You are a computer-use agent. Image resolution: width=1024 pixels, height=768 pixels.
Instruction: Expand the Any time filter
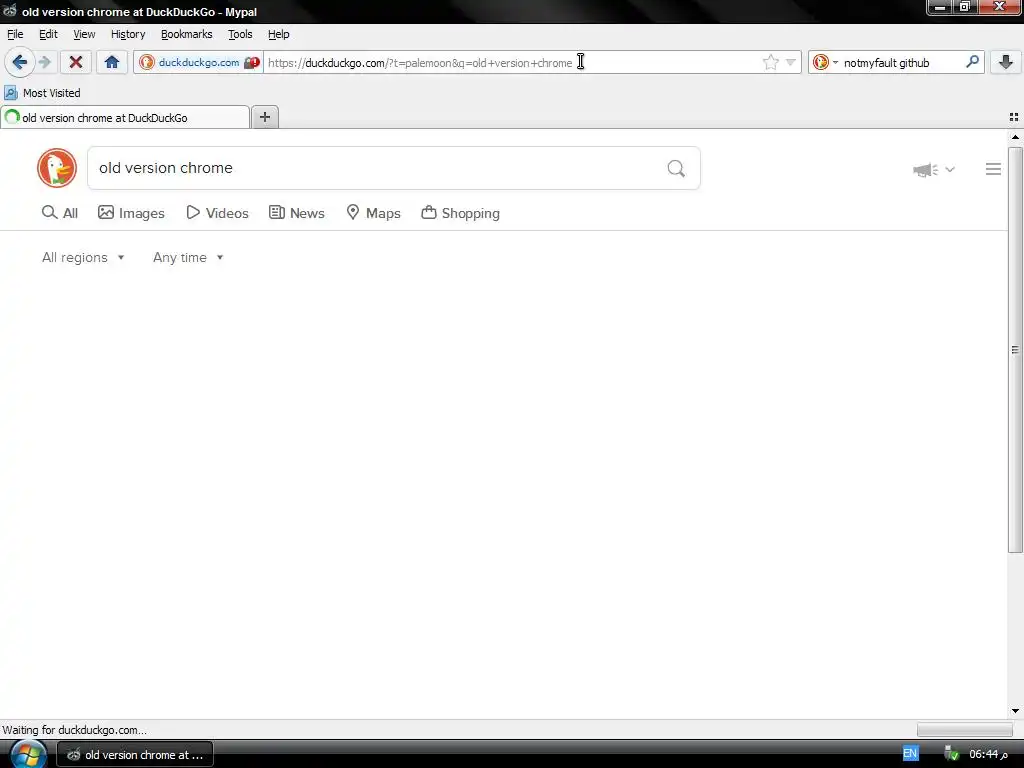188,257
